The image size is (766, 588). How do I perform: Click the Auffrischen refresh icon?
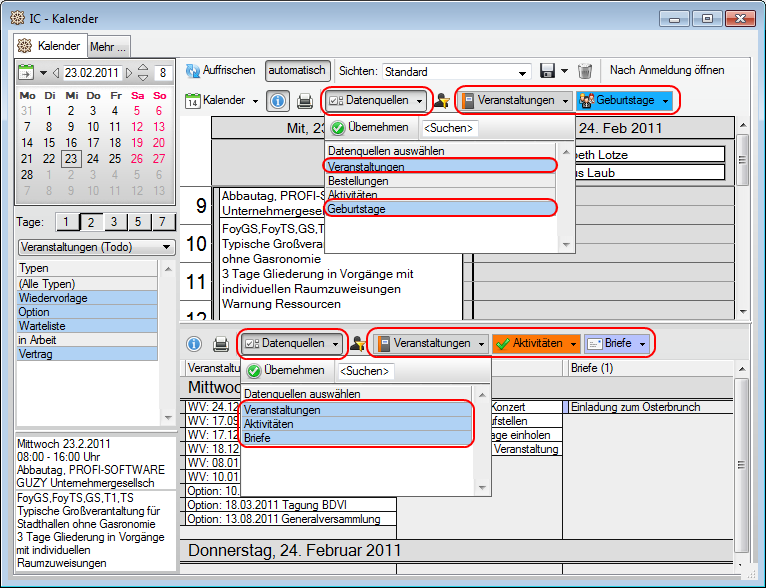click(193, 71)
